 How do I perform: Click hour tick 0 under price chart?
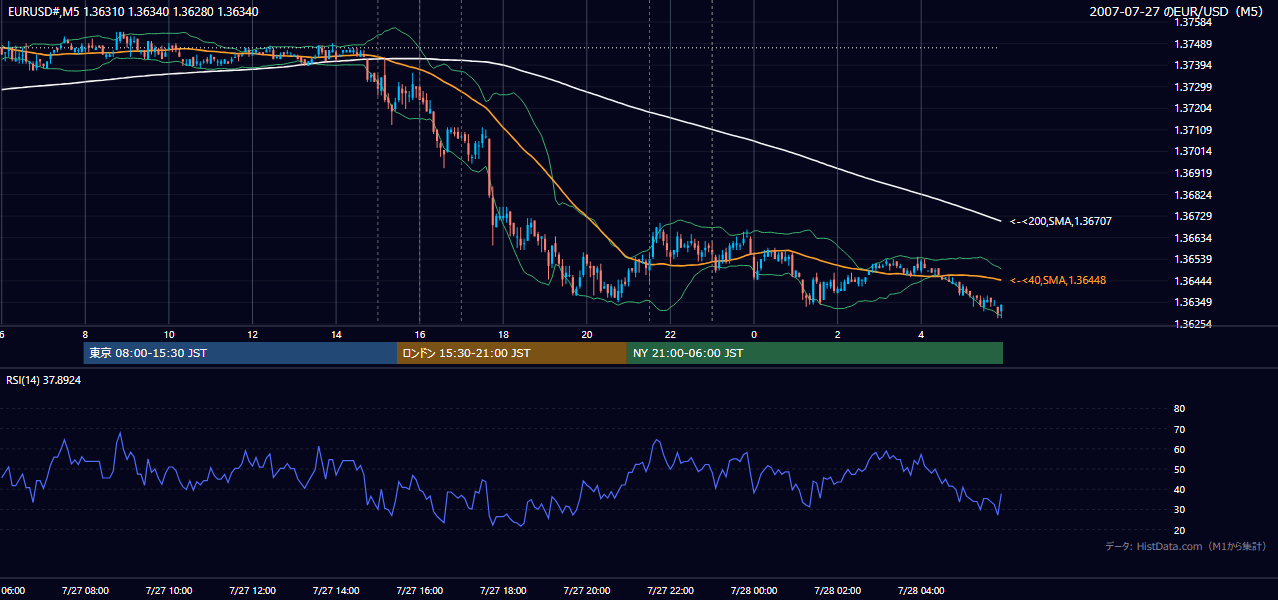pyautogui.click(x=754, y=335)
